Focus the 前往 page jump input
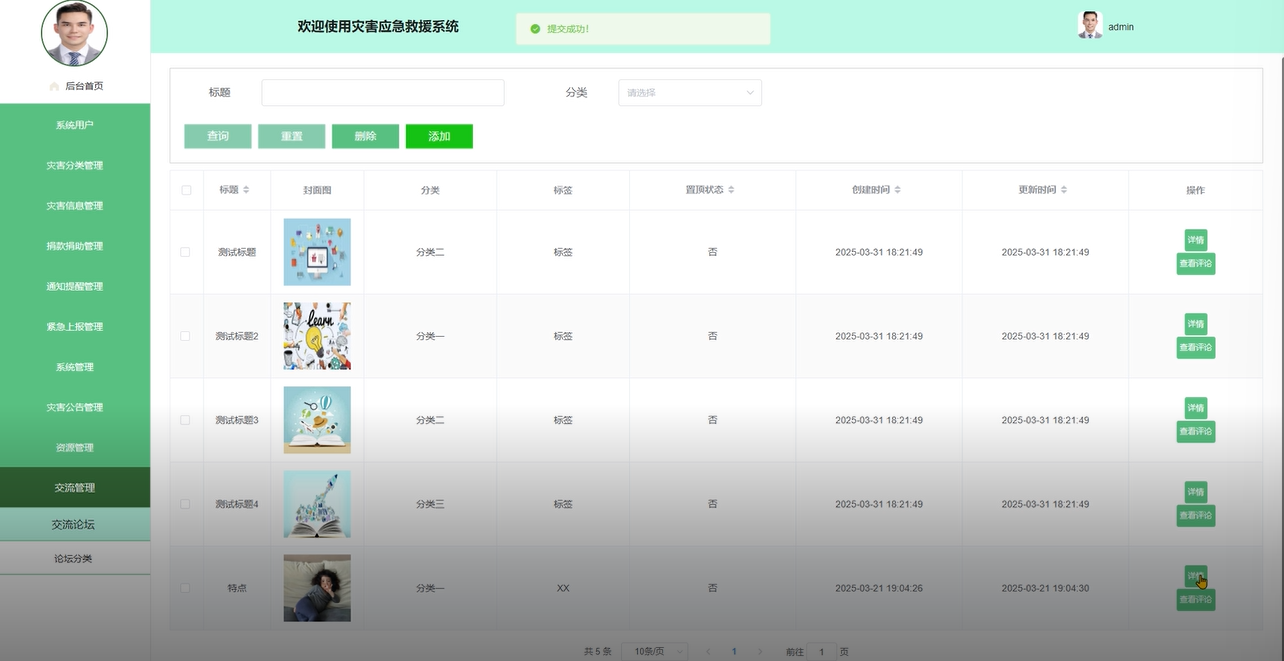 [x=822, y=652]
